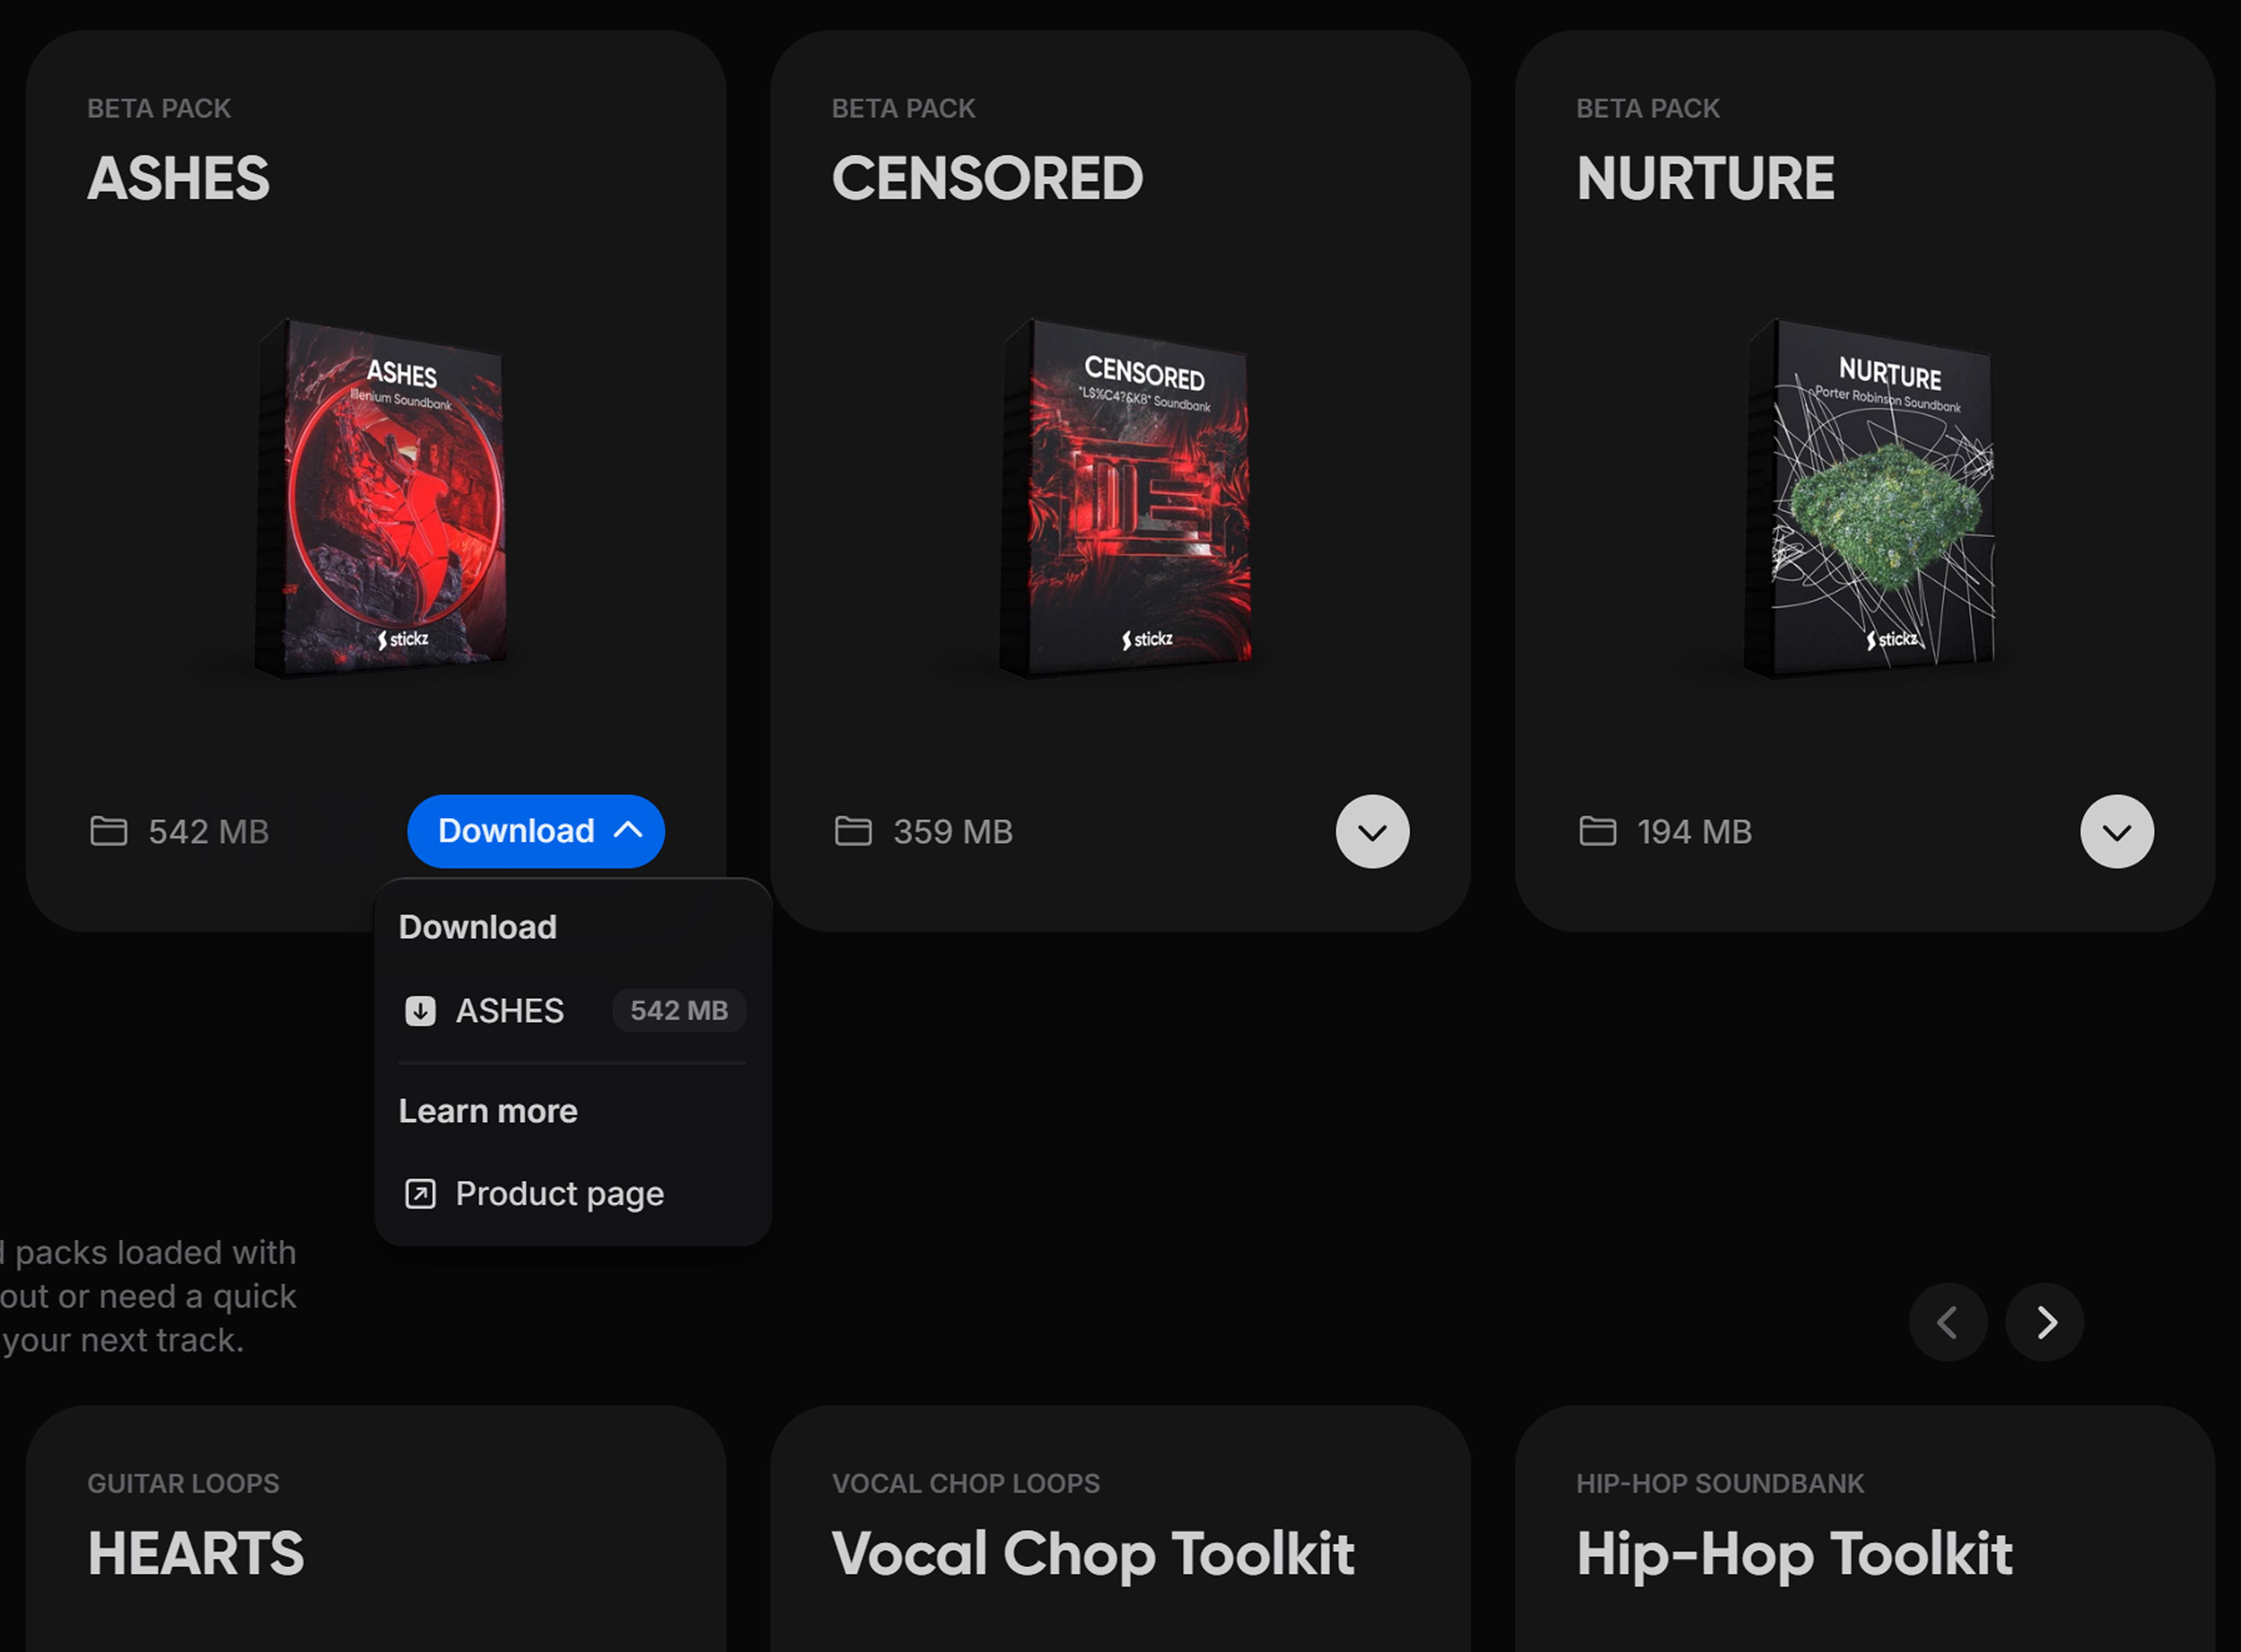The height and width of the screenshot is (1652, 2241).
Task: Expand the CENSORED pack download chevron
Action: click(x=1372, y=831)
